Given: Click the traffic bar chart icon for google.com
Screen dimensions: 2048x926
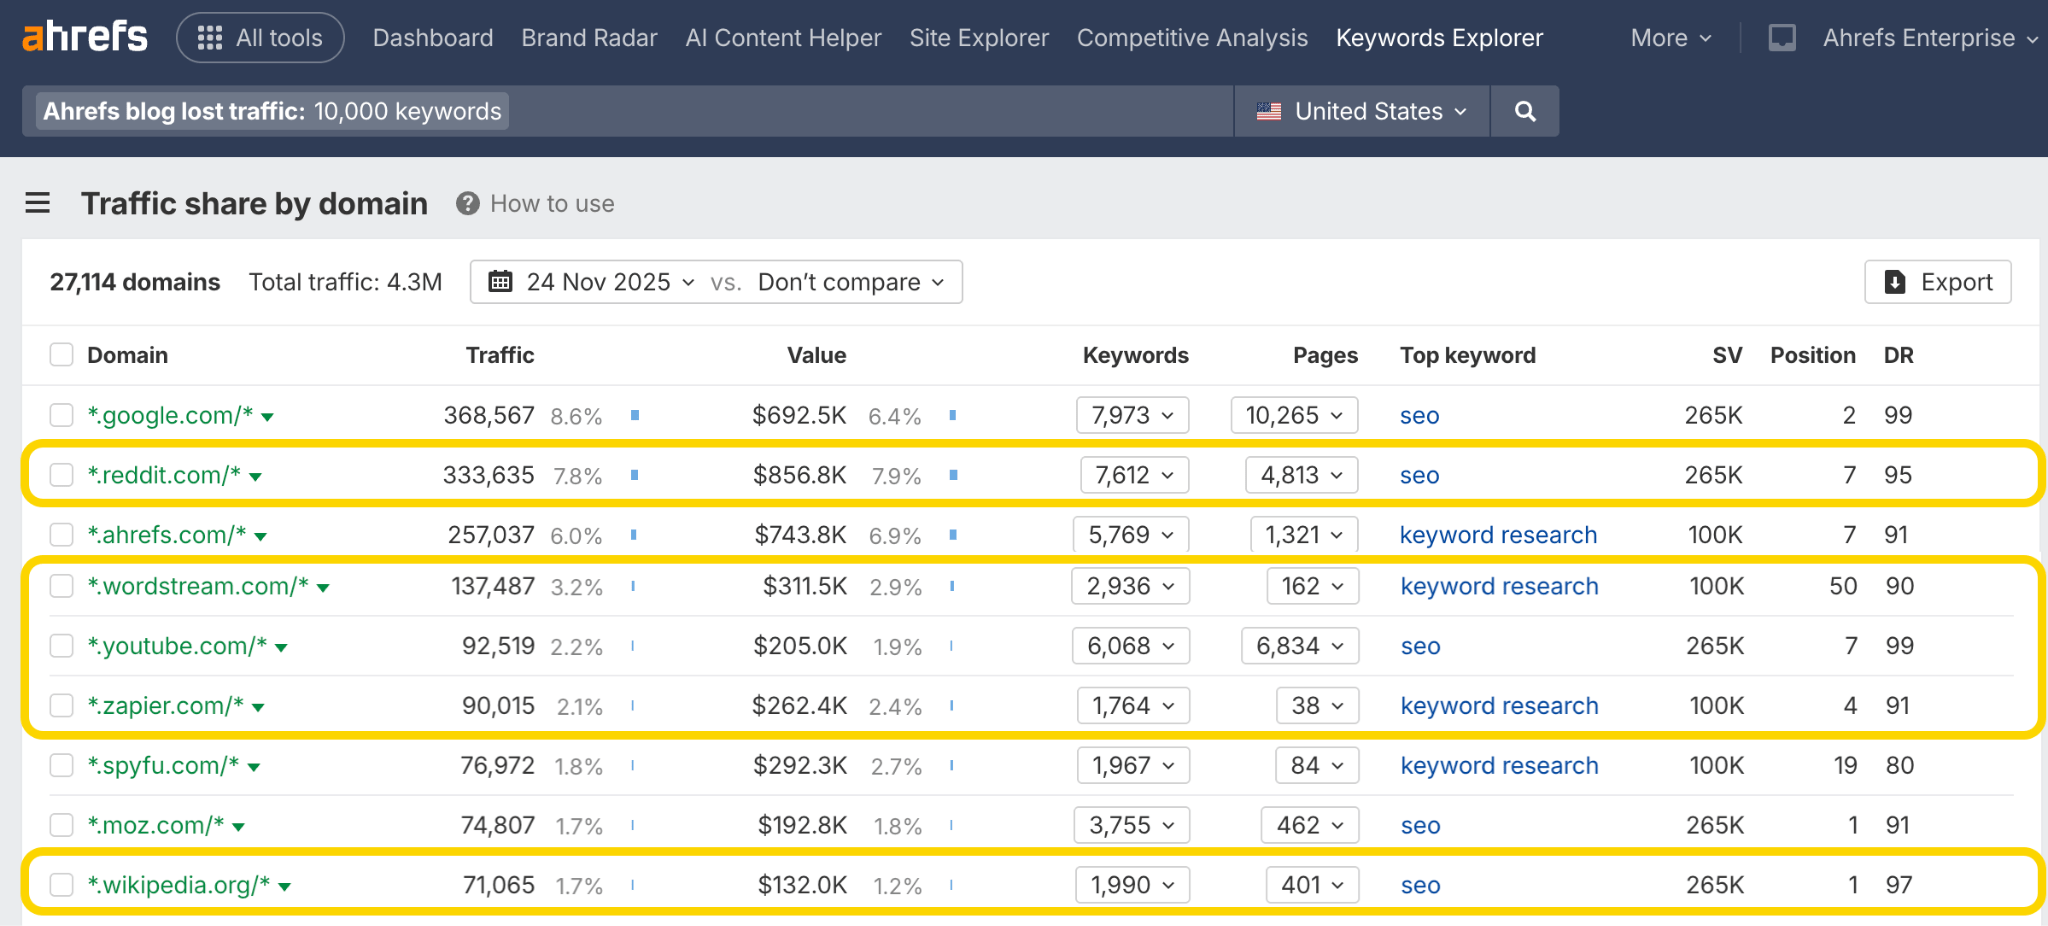Looking at the screenshot, I should [634, 414].
